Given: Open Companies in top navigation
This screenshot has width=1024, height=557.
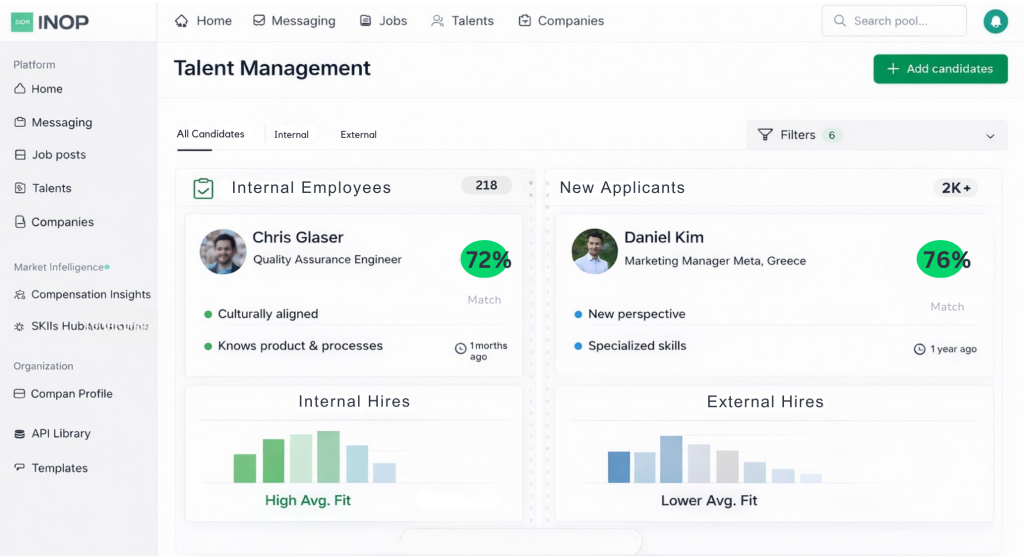Looking at the screenshot, I should tap(560, 21).
